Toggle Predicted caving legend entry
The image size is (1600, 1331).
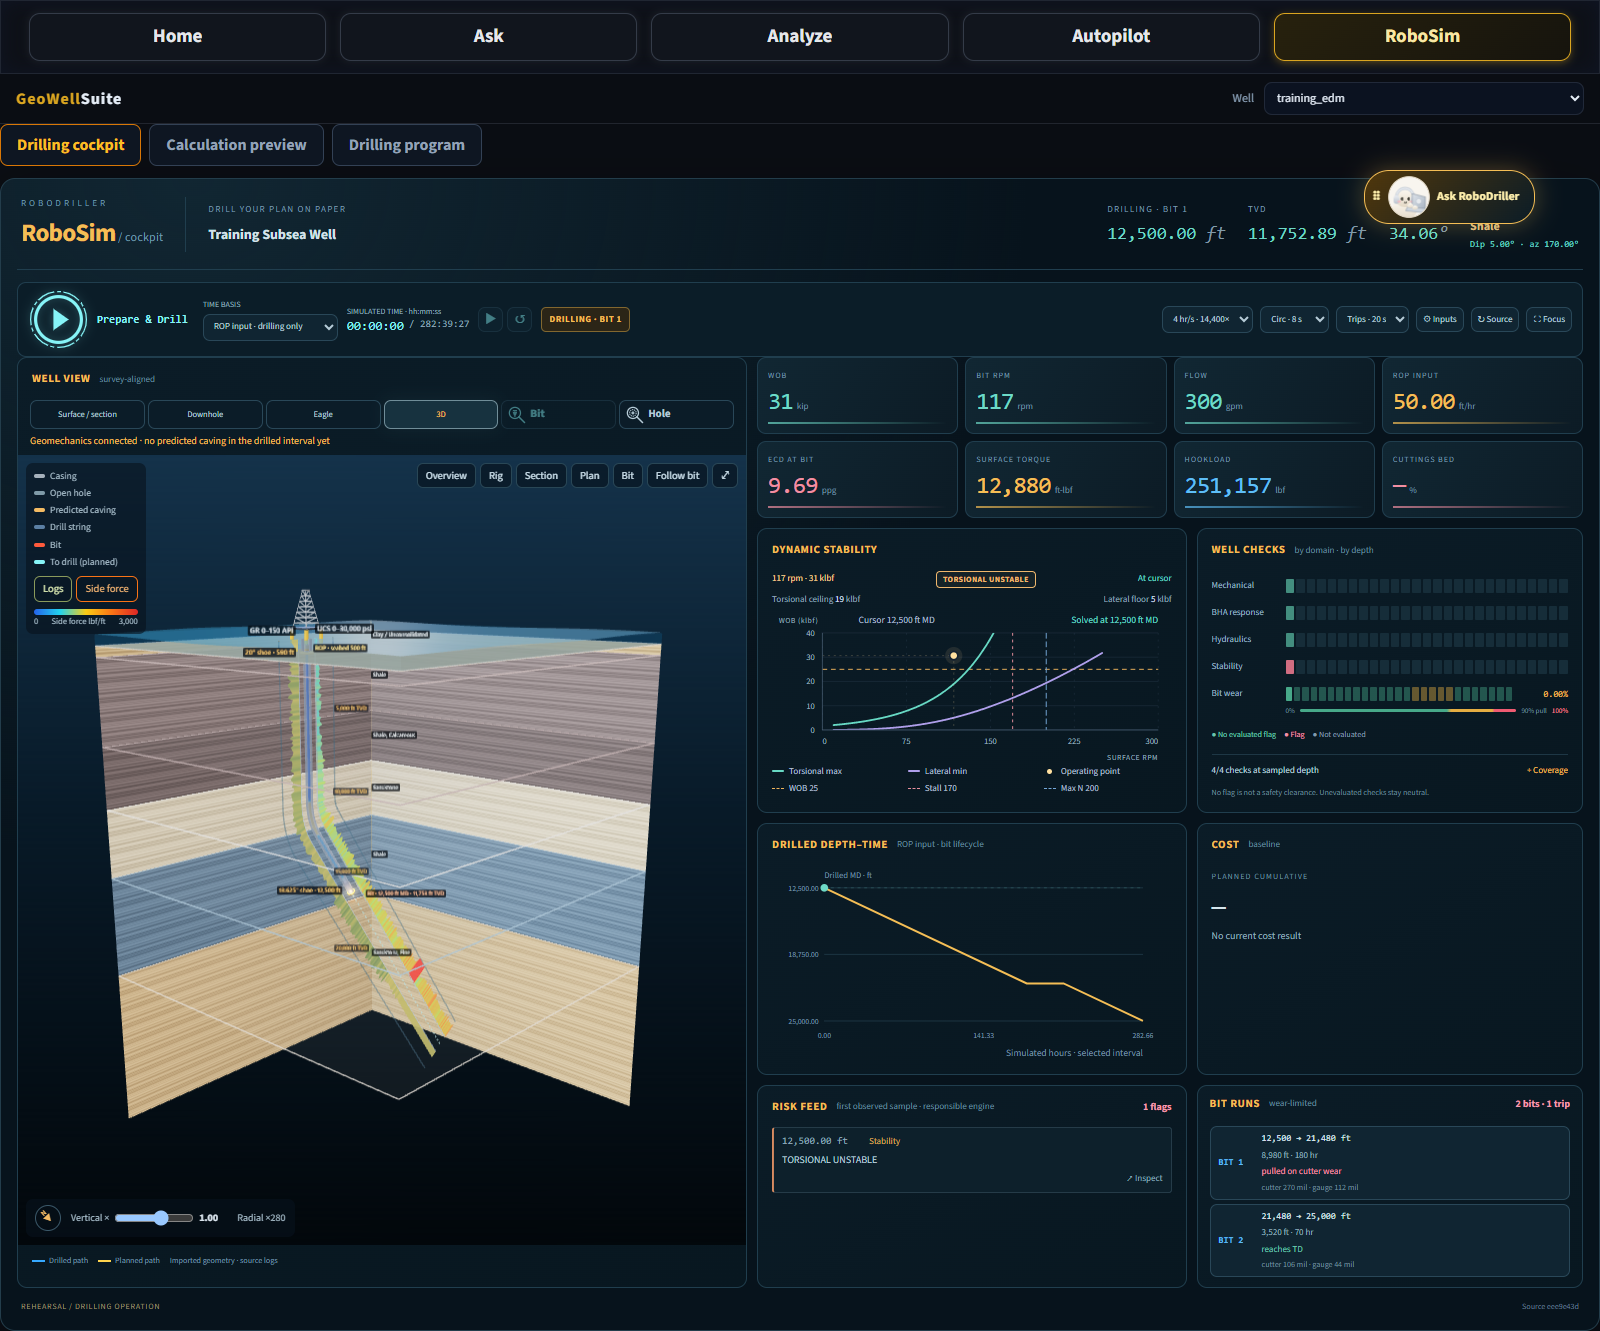tap(75, 510)
